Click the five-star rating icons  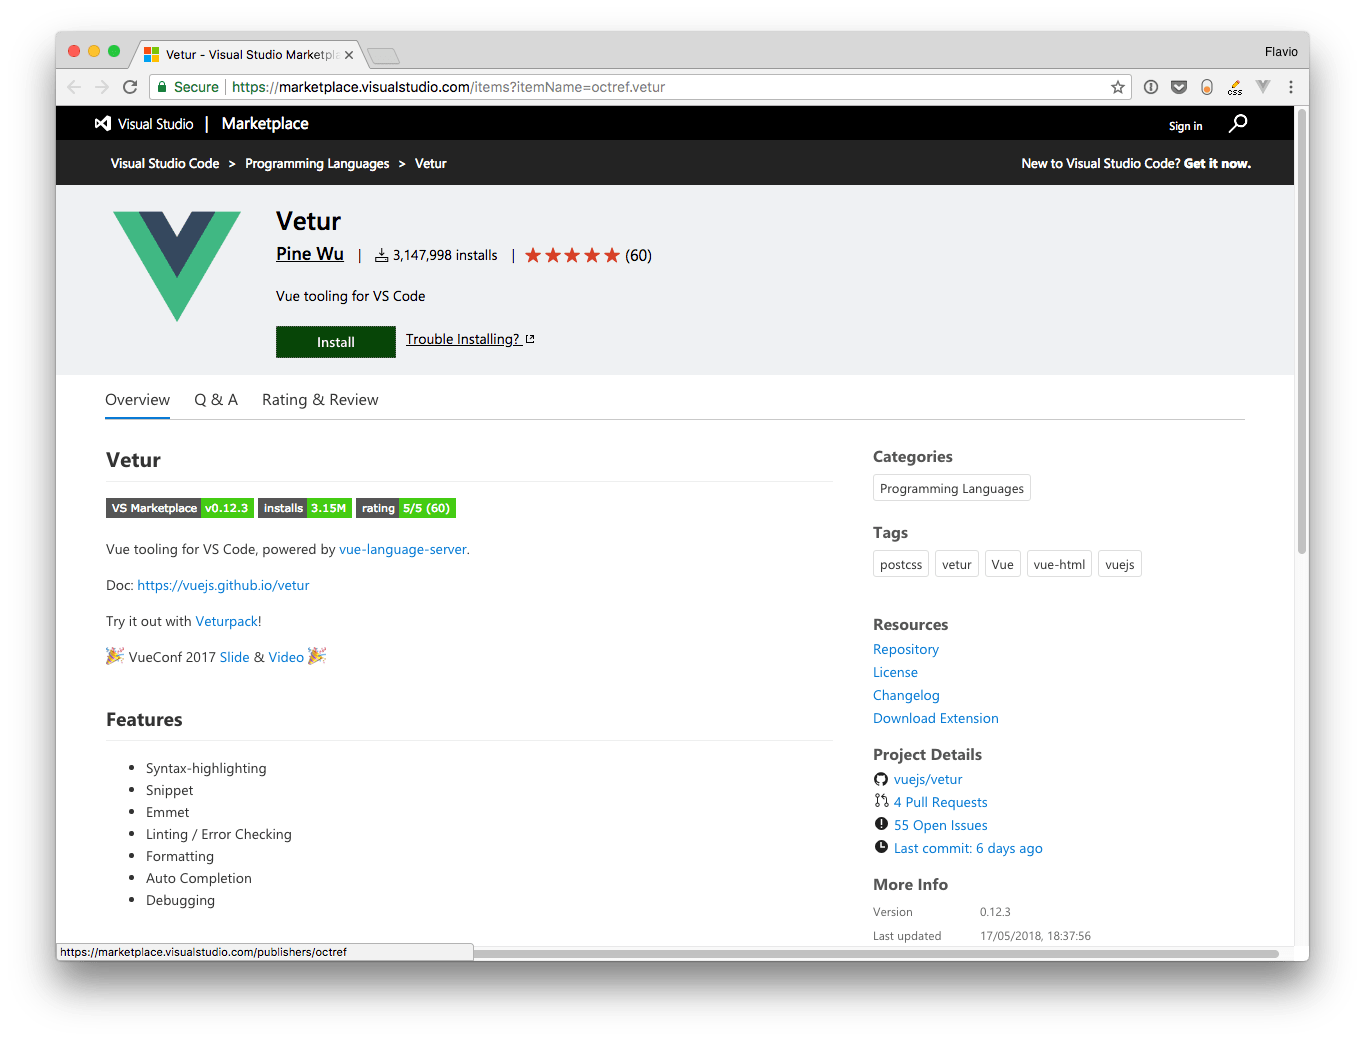(x=572, y=255)
